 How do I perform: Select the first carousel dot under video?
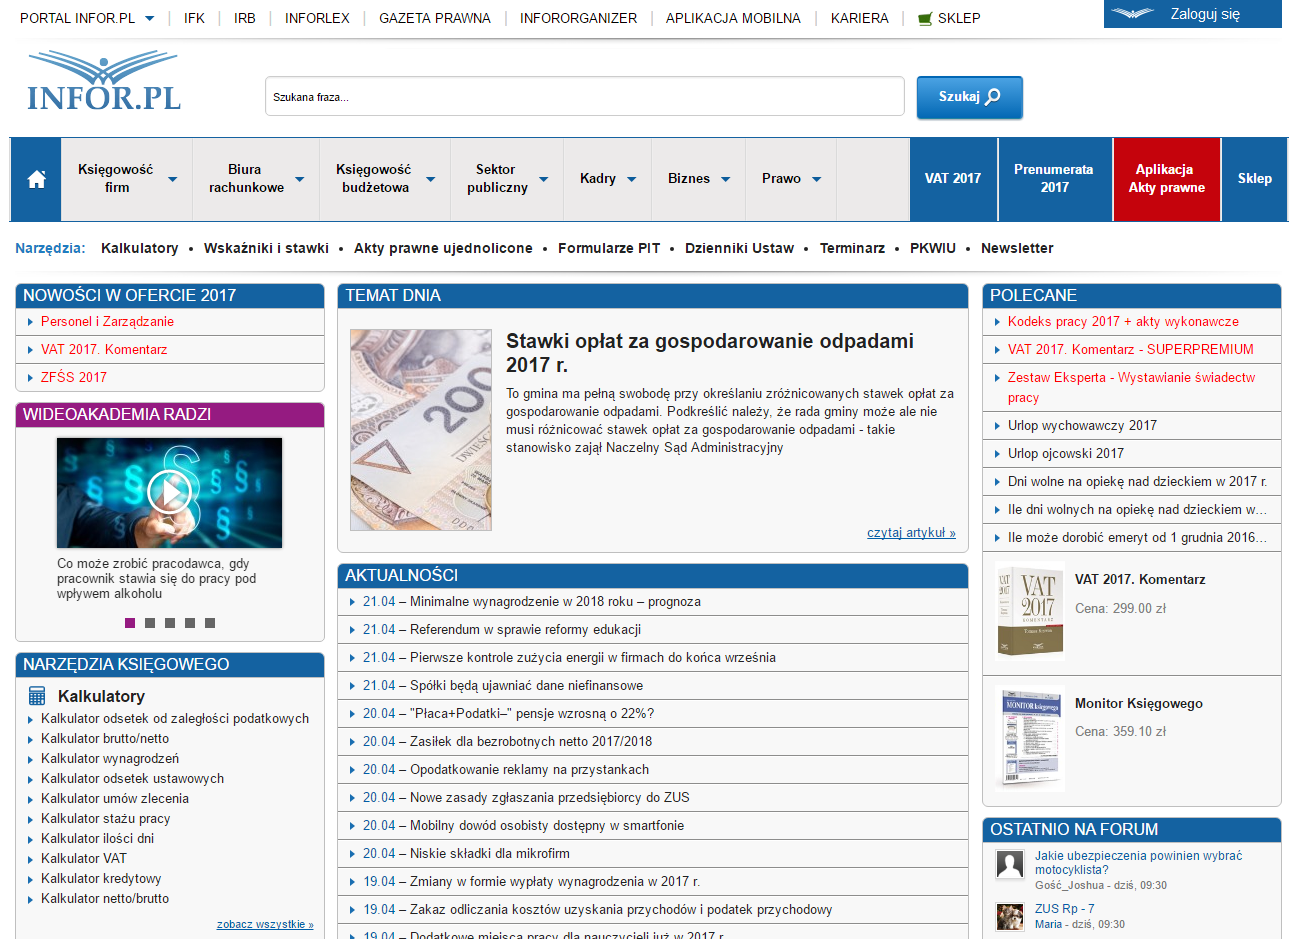pyautogui.click(x=130, y=623)
